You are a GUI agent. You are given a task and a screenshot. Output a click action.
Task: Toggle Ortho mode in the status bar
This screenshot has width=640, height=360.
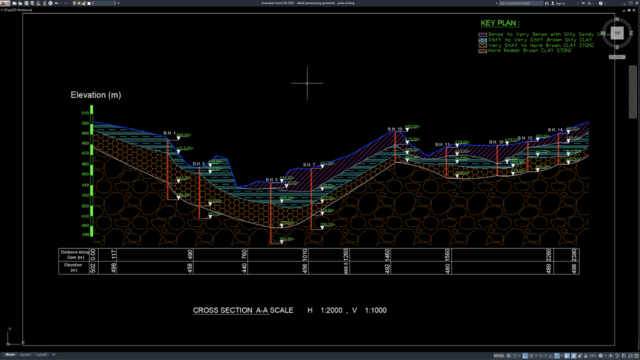click(525, 356)
